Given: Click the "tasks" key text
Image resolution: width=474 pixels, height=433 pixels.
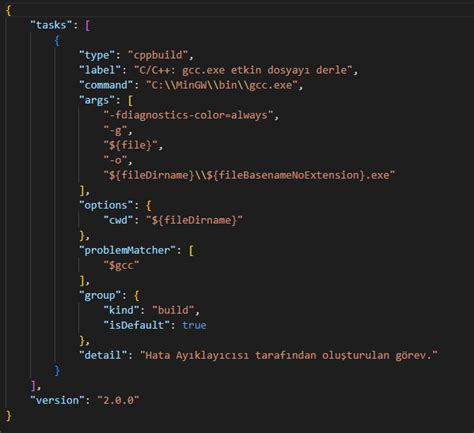Looking at the screenshot, I should coord(51,25).
